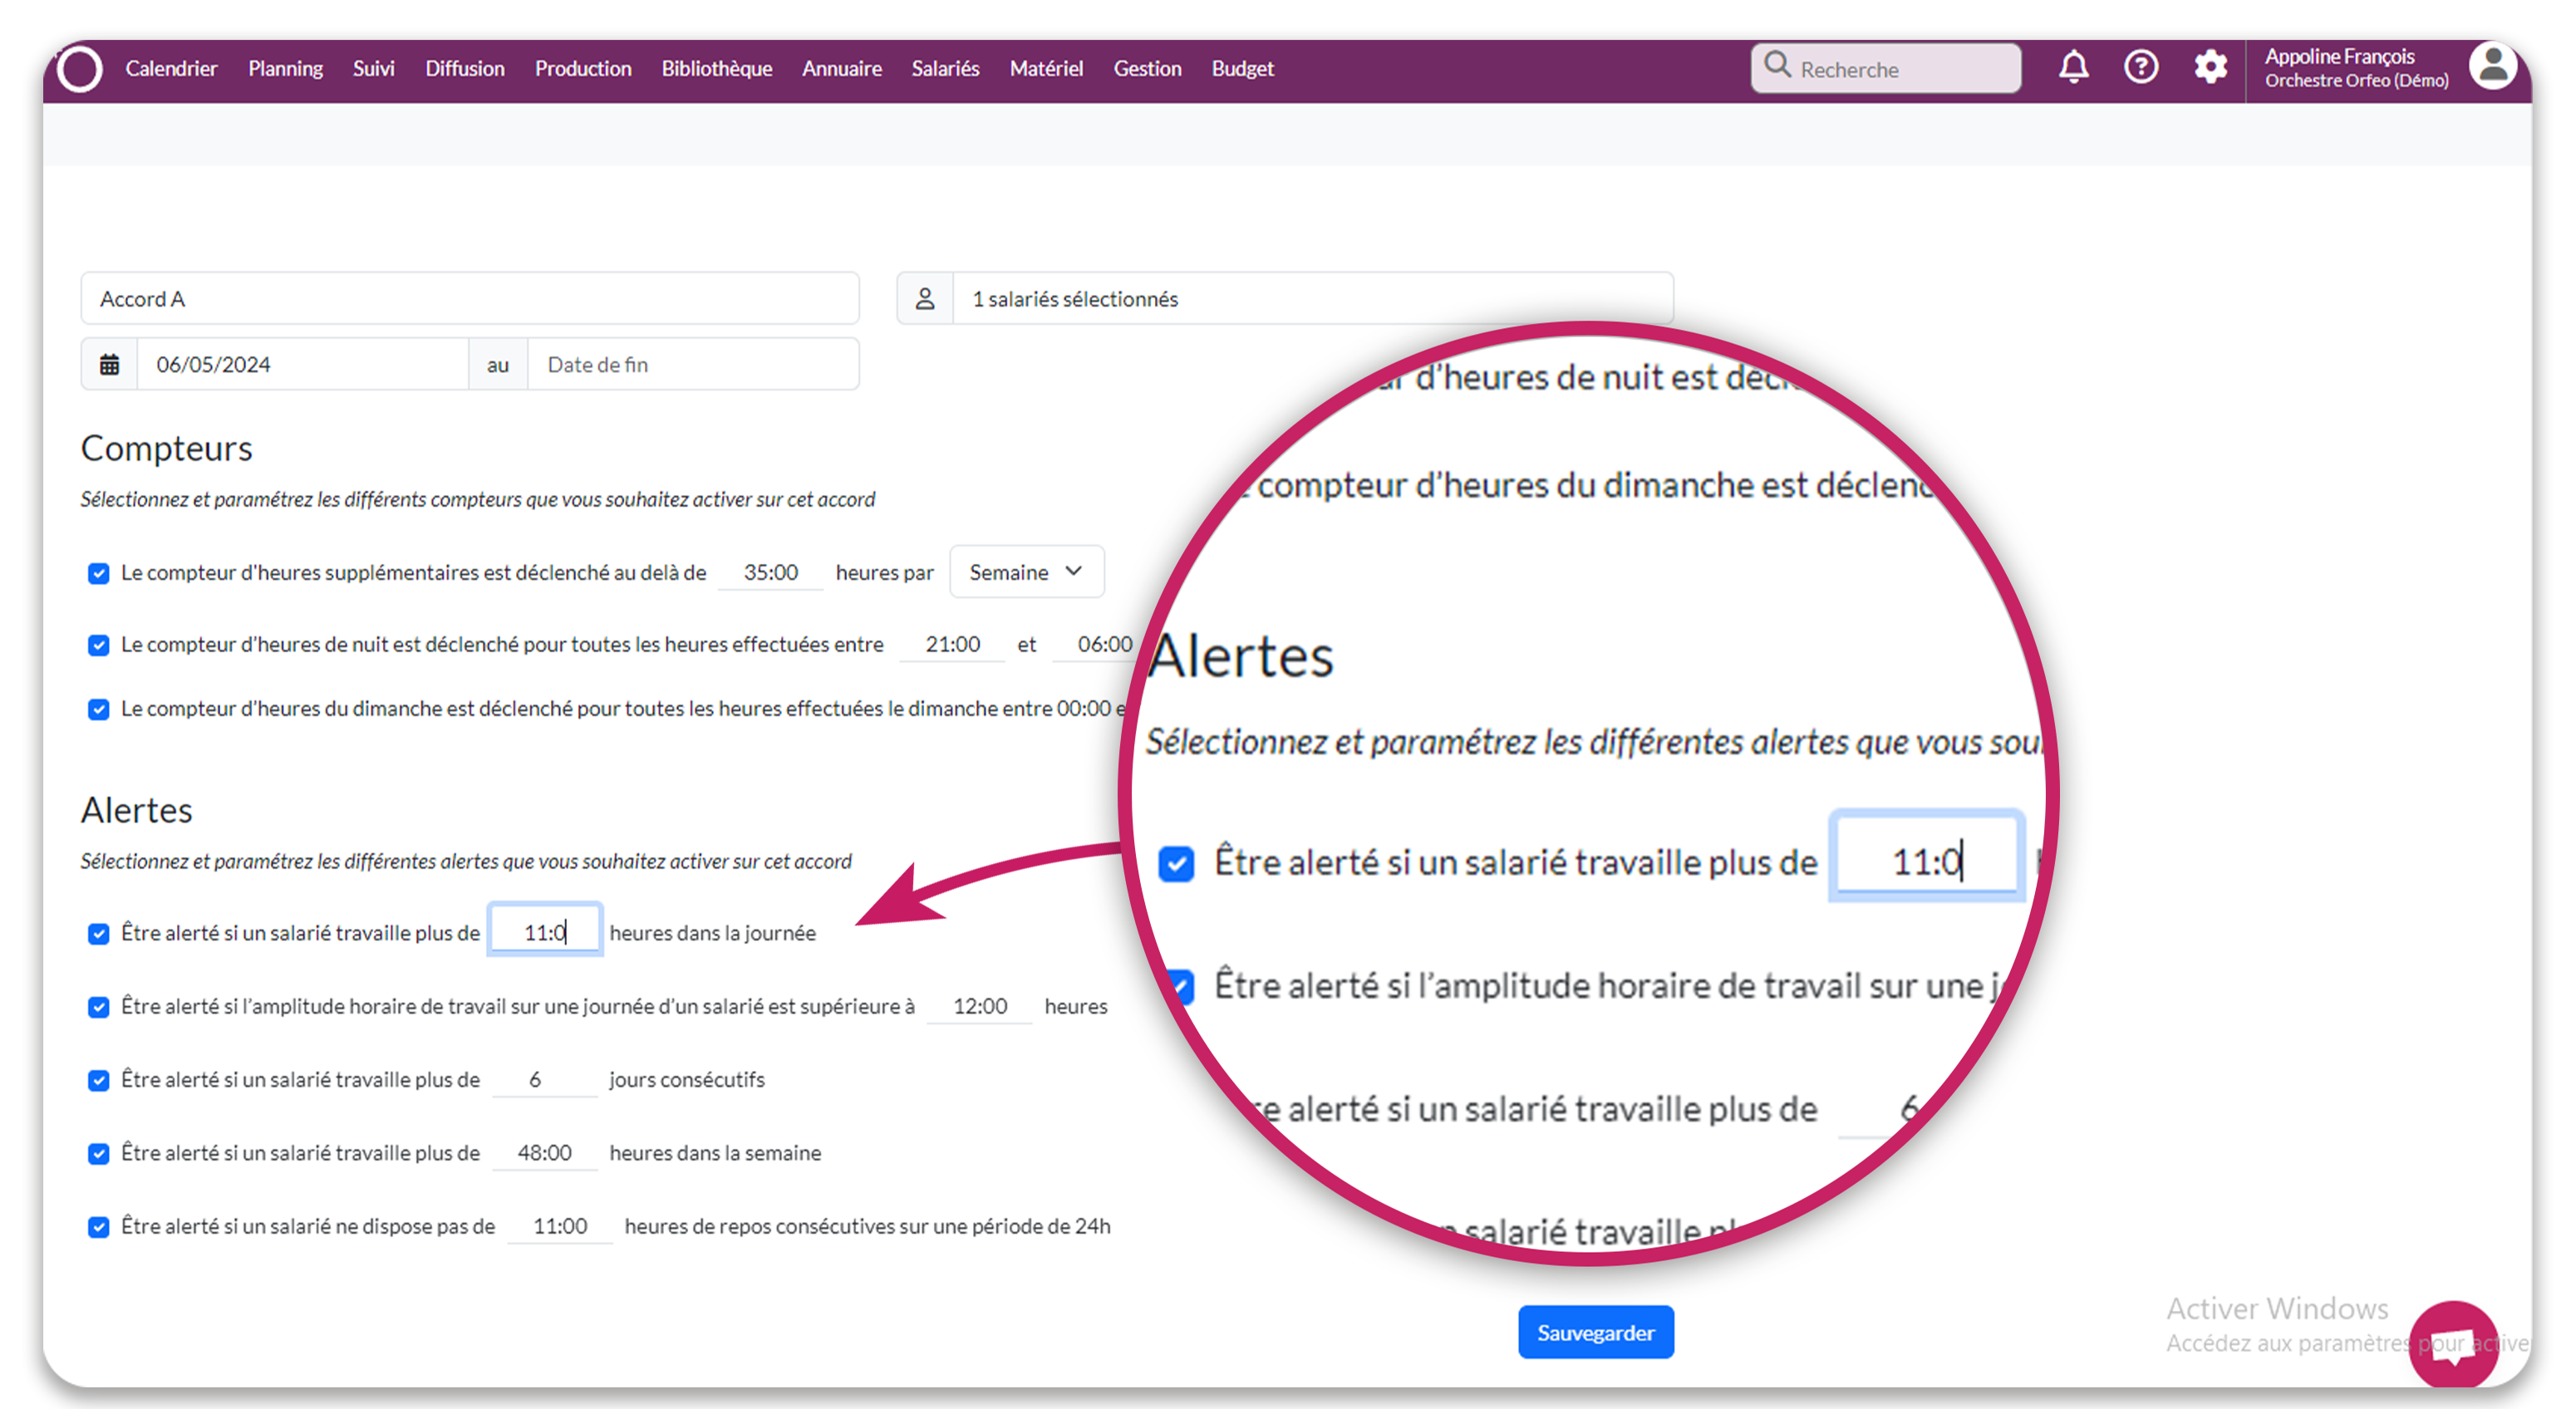2576x1409 pixels.
Task: Click the 'jours consécutifs' label
Action: coord(687,1080)
